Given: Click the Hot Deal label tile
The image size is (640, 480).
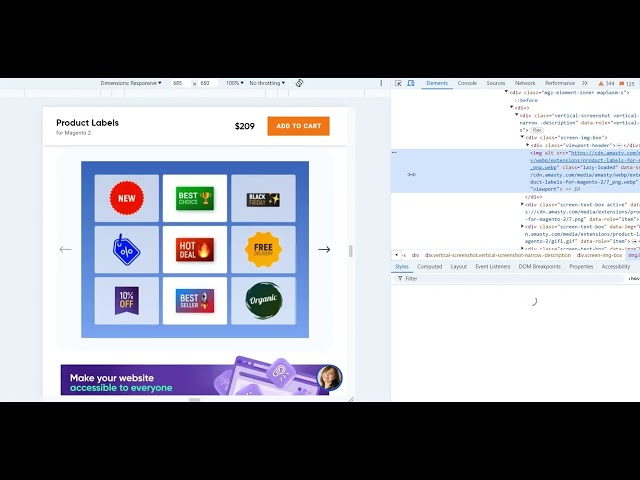Looking at the screenshot, I should point(195,249).
